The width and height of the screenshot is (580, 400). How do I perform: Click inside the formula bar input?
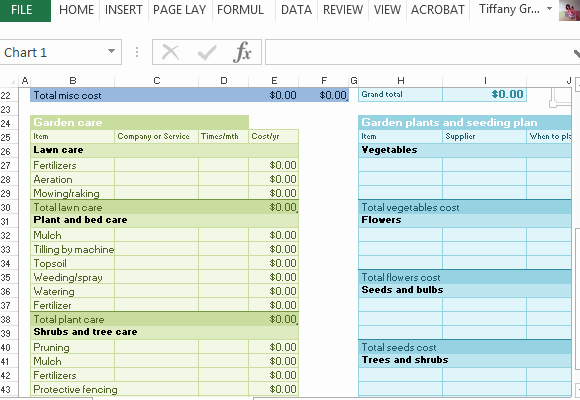click(418, 52)
